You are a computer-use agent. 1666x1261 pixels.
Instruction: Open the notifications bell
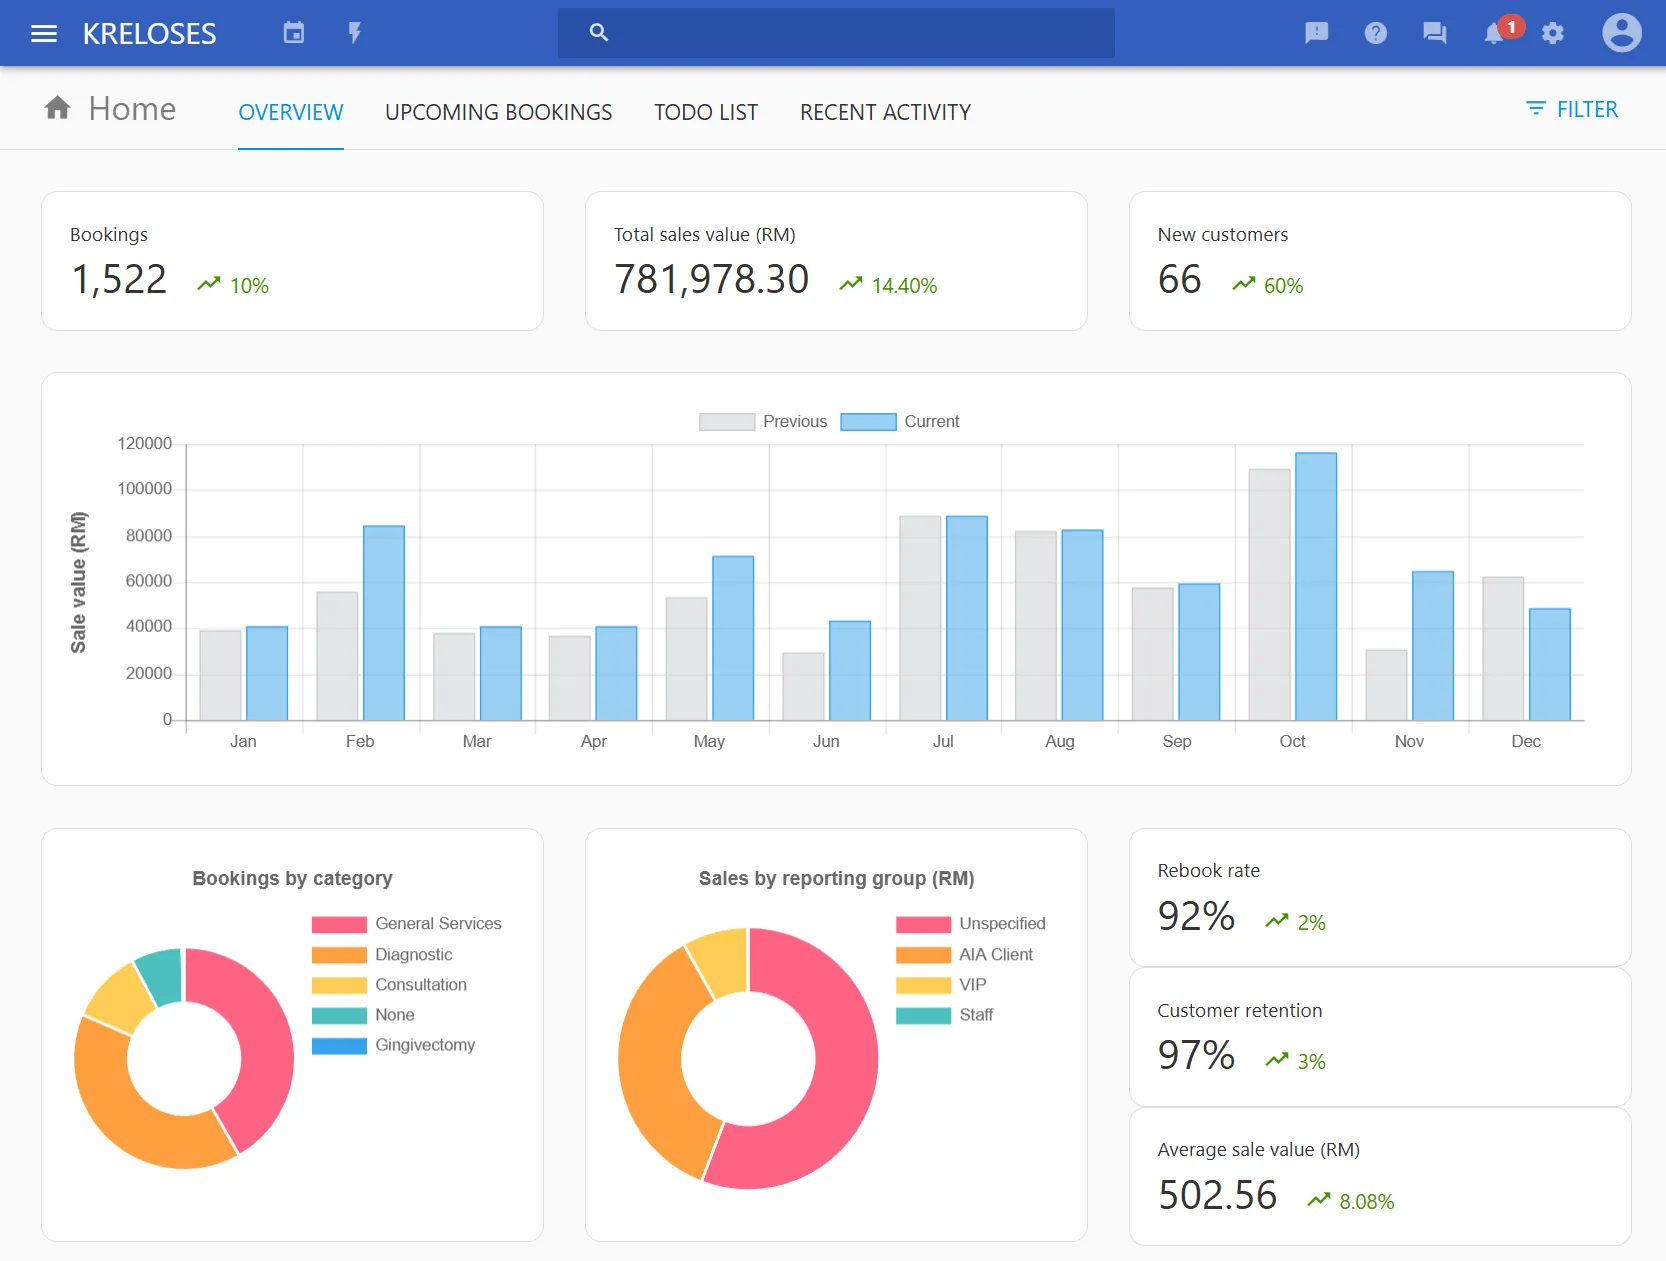click(x=1494, y=33)
